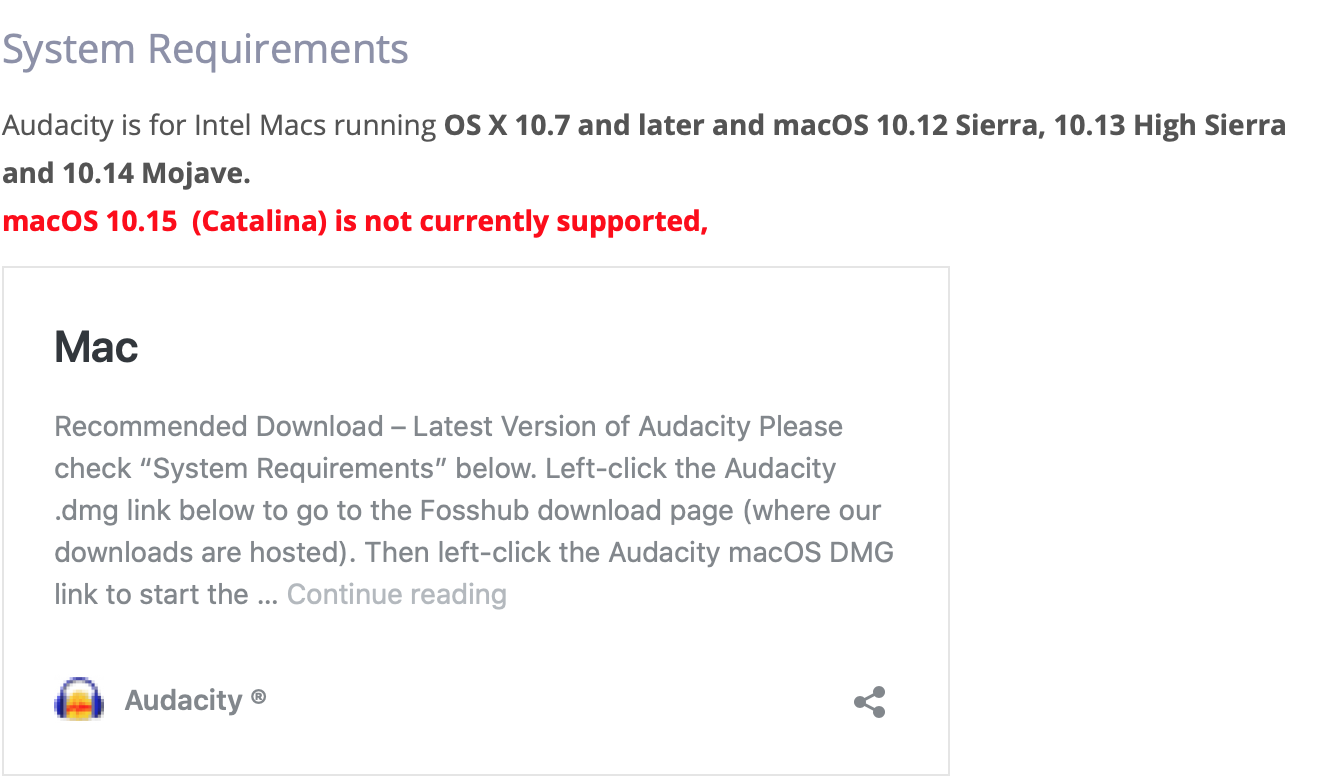Click the Audacity headphones logo icon

click(79, 700)
